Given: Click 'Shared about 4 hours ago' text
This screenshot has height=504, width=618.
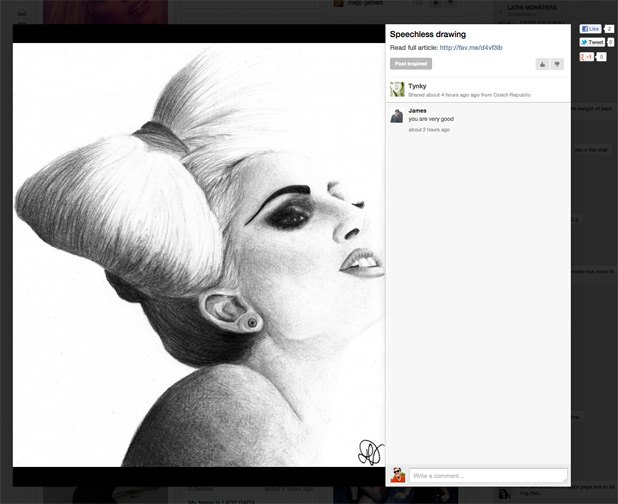Looking at the screenshot, I should tap(469, 95).
